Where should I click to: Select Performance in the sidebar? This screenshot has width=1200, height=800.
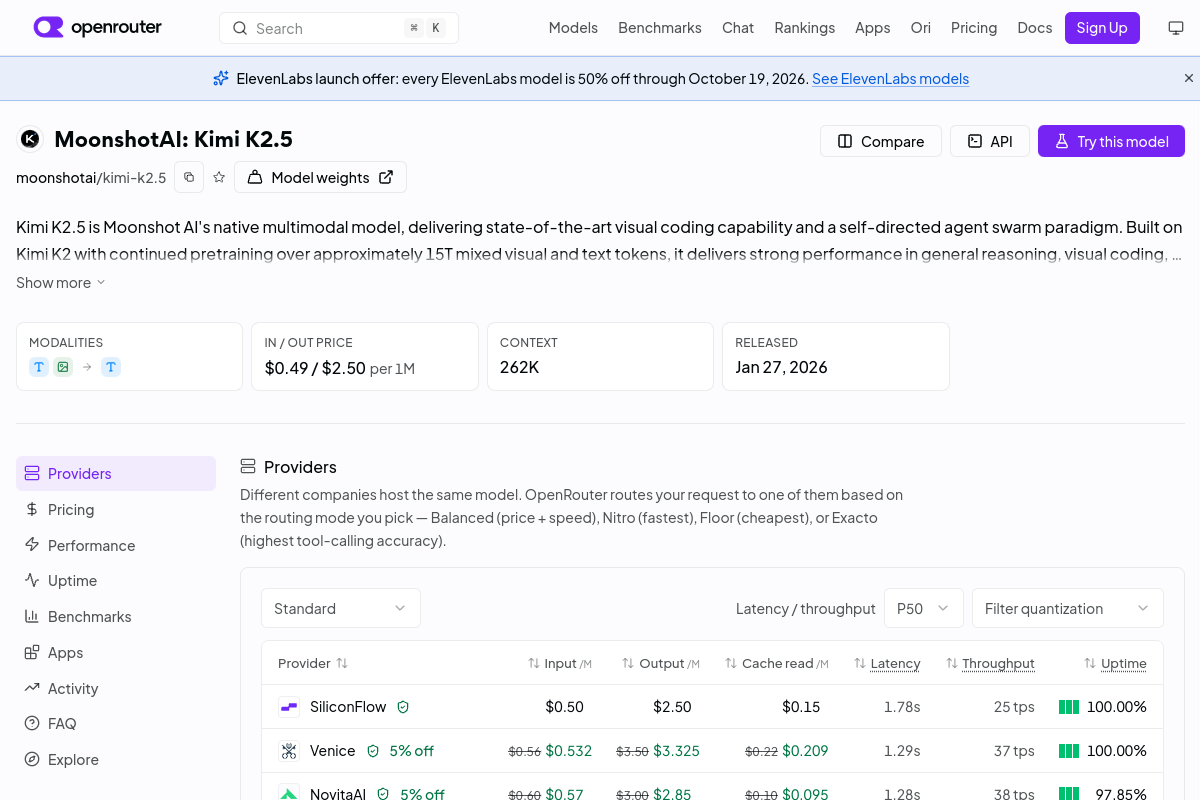pos(116,546)
